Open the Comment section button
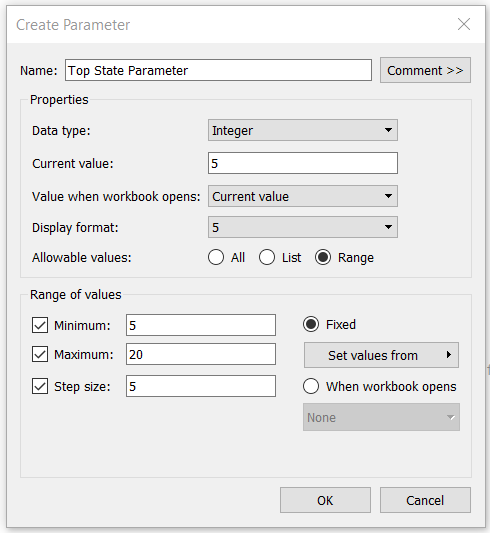The height and width of the screenshot is (533, 490). [x=425, y=70]
